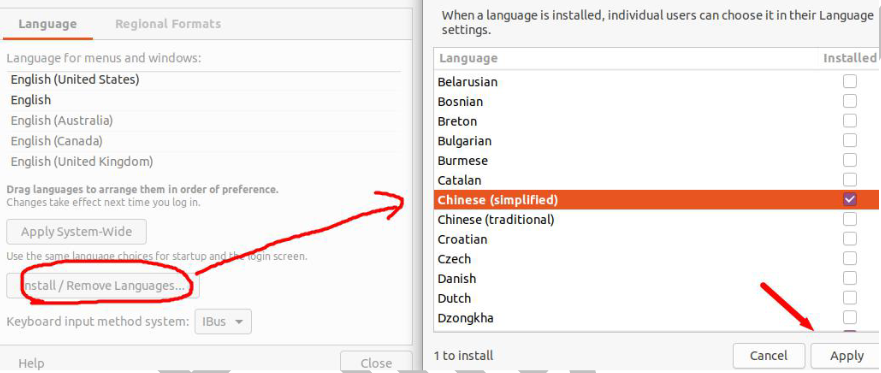Cancel the installed languages dialog
The width and height of the screenshot is (881, 373).
point(768,356)
